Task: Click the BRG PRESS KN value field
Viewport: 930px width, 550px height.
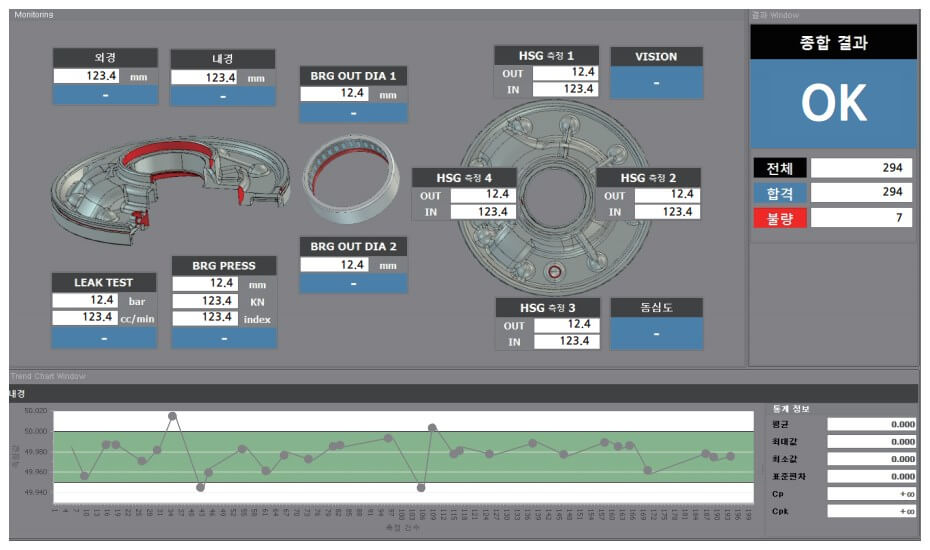Action: pos(206,301)
